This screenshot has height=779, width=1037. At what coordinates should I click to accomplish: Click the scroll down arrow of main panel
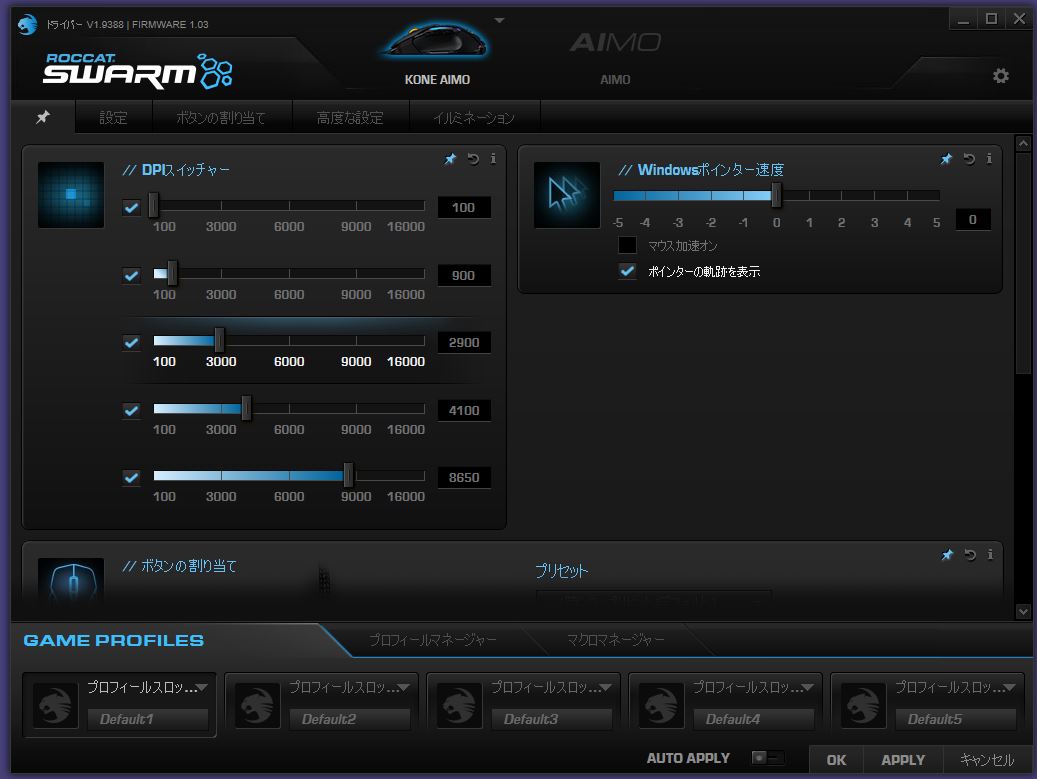[x=1023, y=612]
